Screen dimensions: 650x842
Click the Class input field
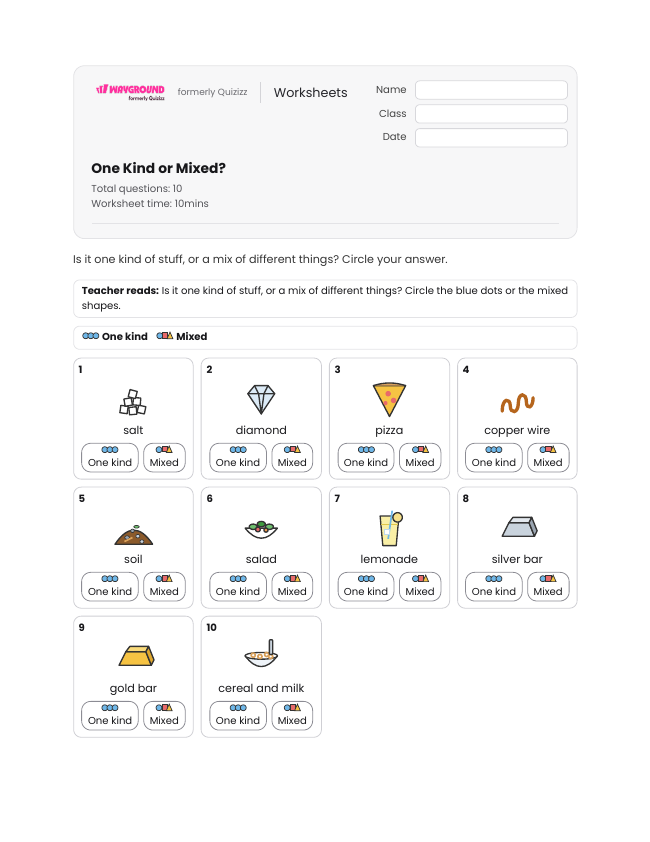tap(491, 114)
